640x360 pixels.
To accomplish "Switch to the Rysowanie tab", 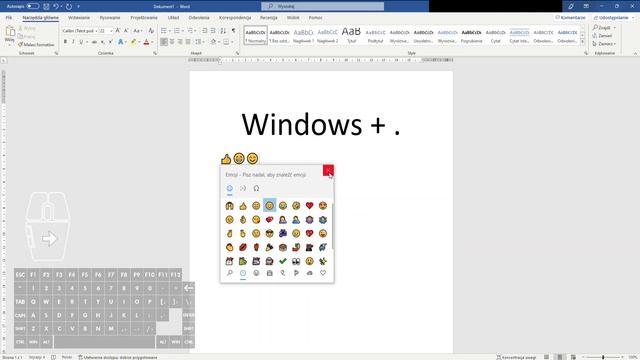I will click(x=110, y=18).
